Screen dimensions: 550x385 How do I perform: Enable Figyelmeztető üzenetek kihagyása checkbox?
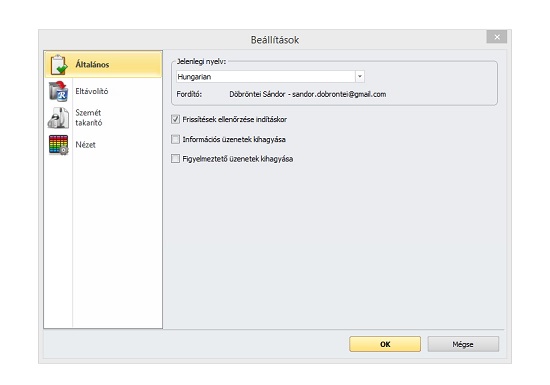(x=175, y=159)
